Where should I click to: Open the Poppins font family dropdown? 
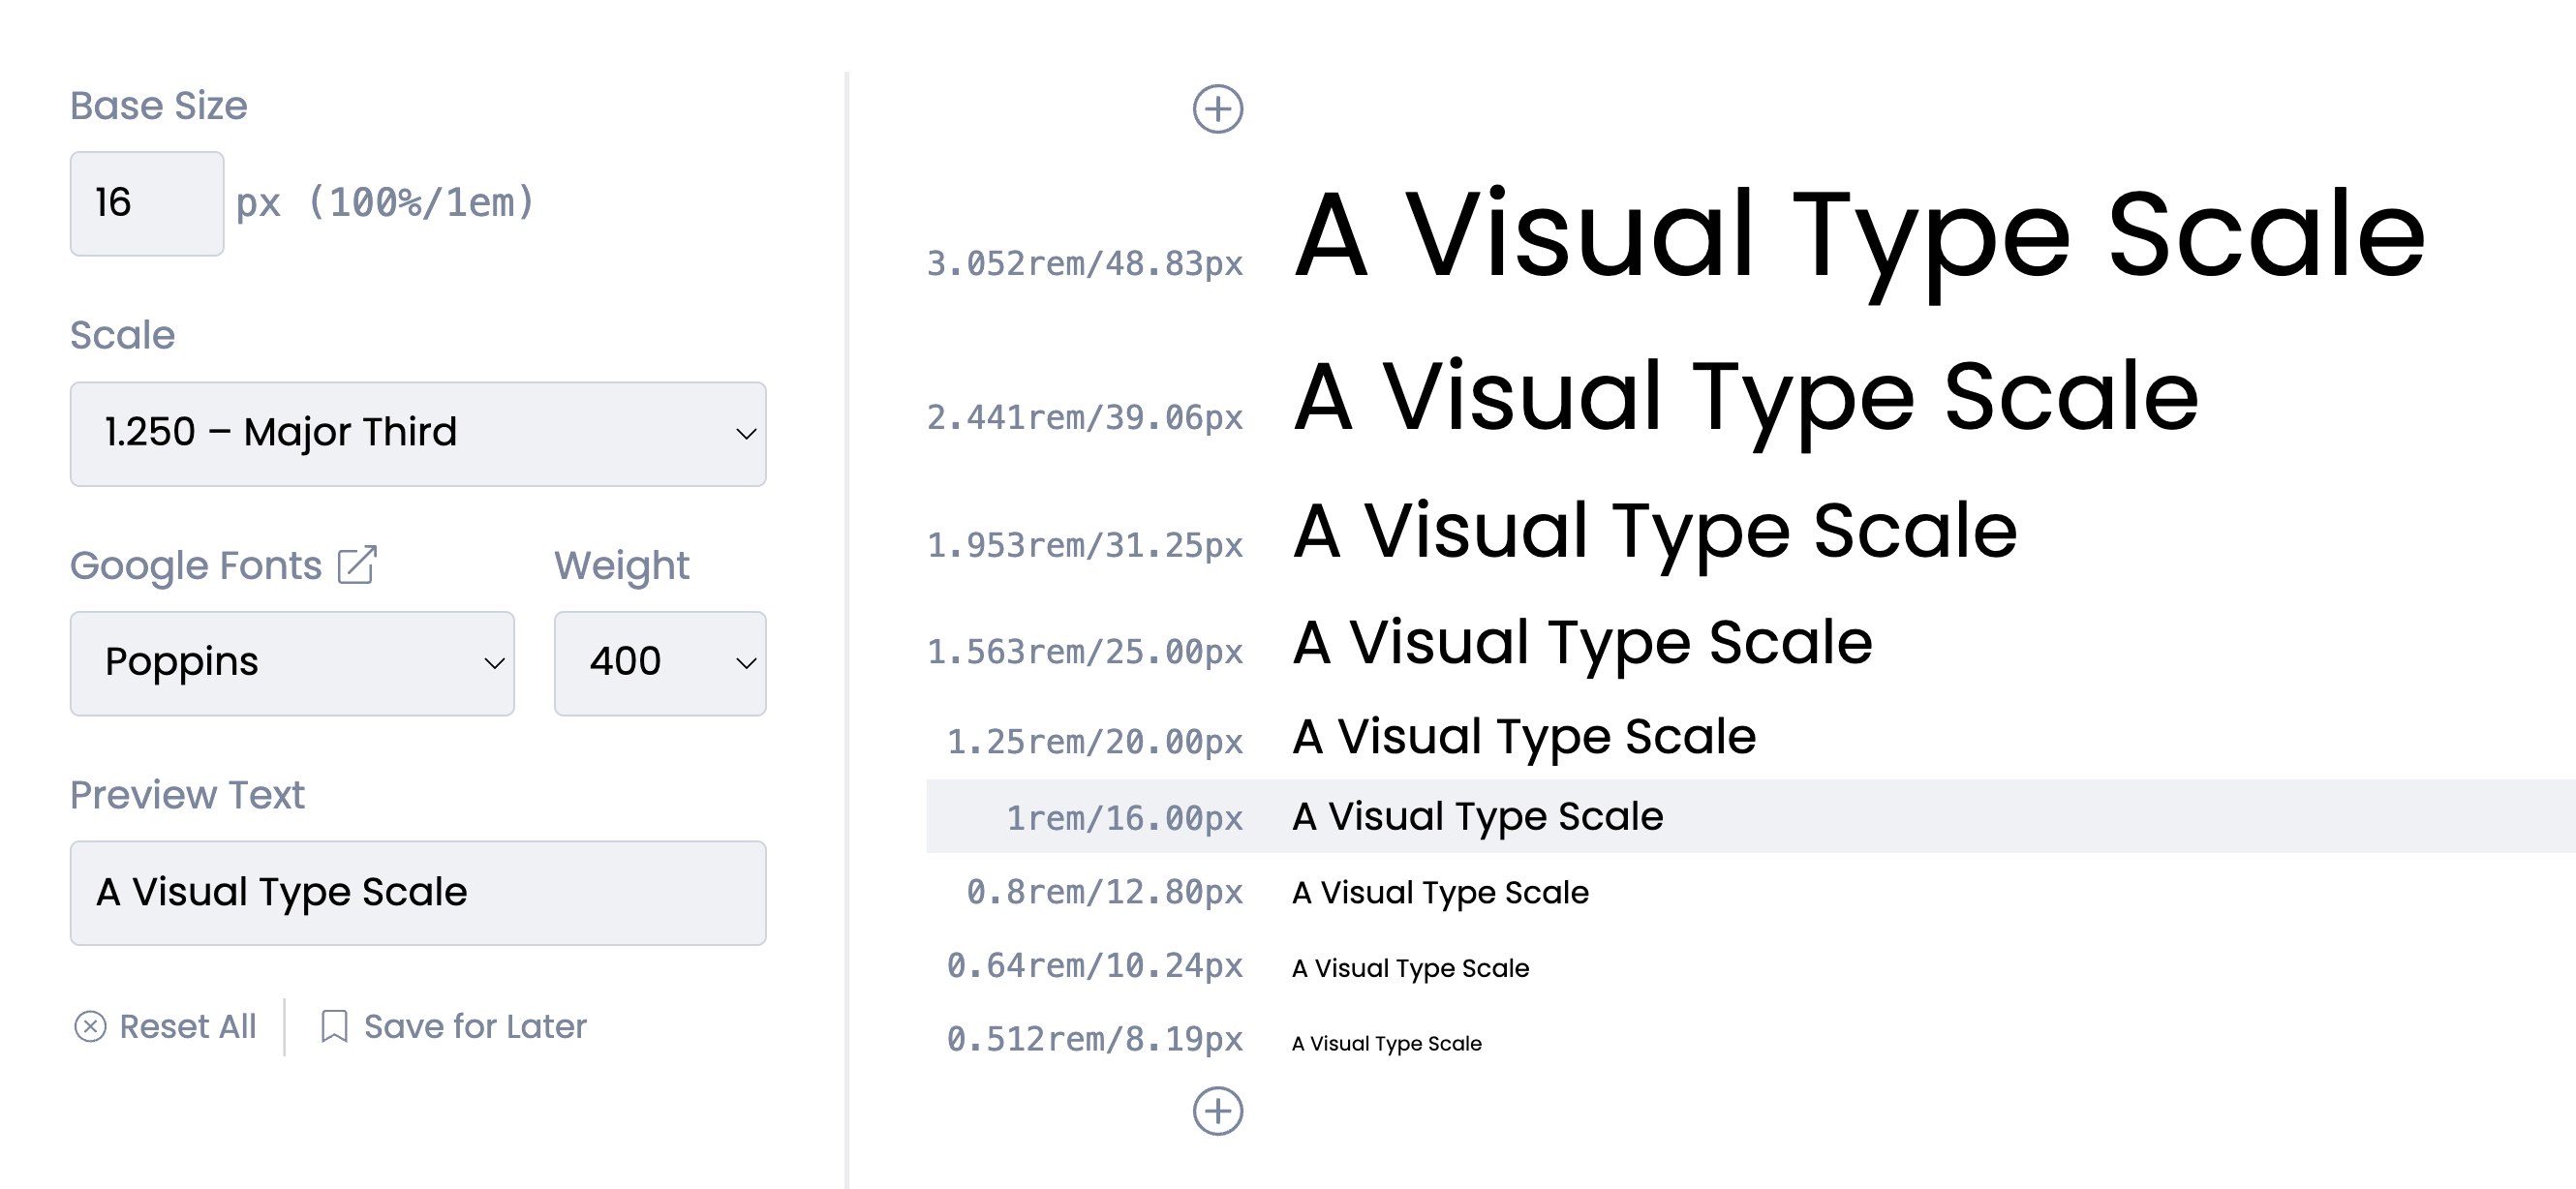(x=292, y=663)
